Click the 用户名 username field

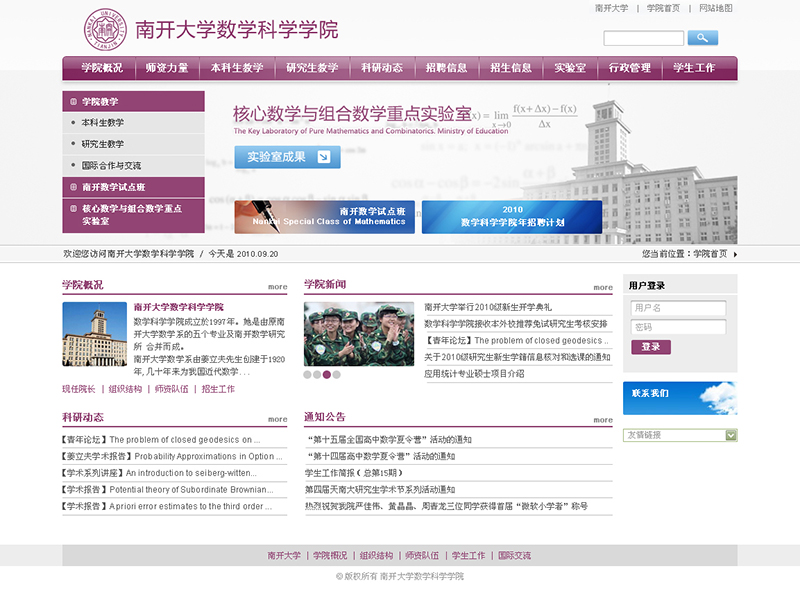pyautogui.click(x=678, y=308)
